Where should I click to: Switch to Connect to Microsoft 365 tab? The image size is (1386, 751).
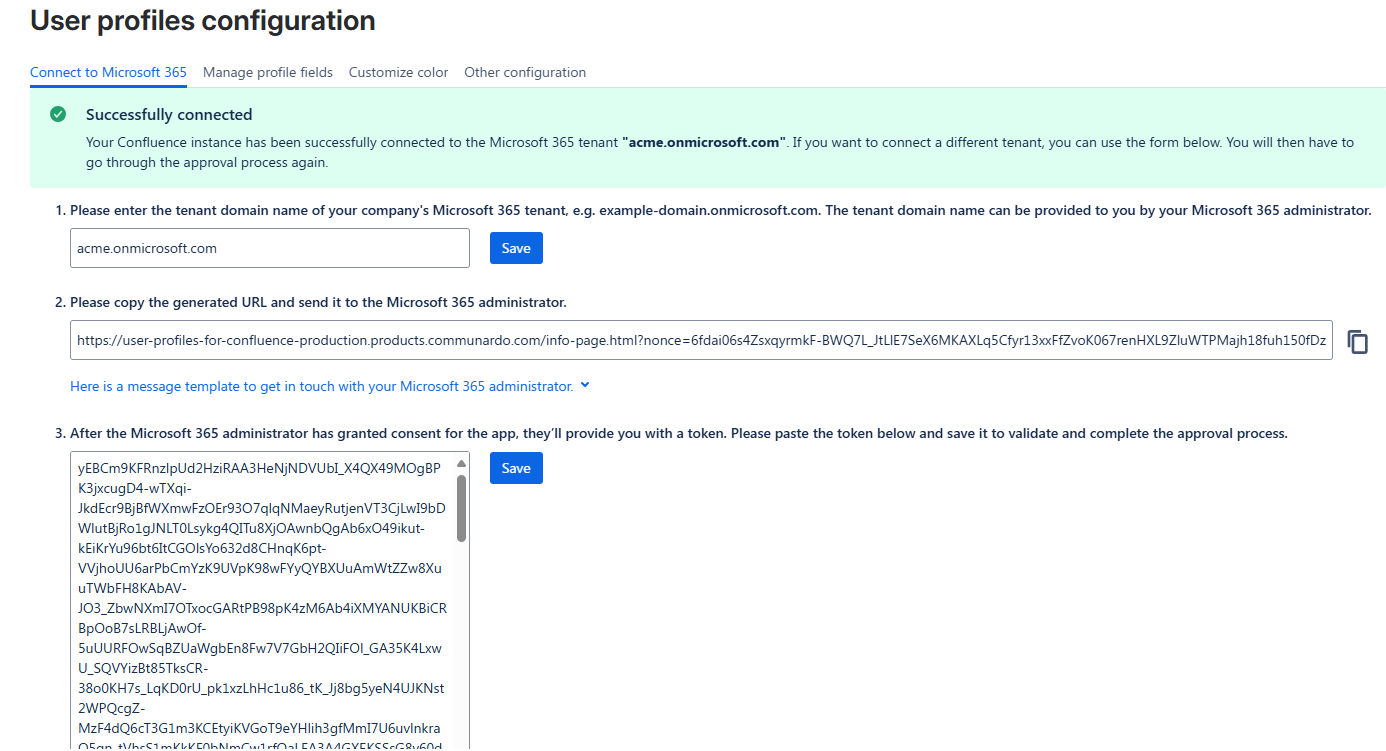point(108,72)
